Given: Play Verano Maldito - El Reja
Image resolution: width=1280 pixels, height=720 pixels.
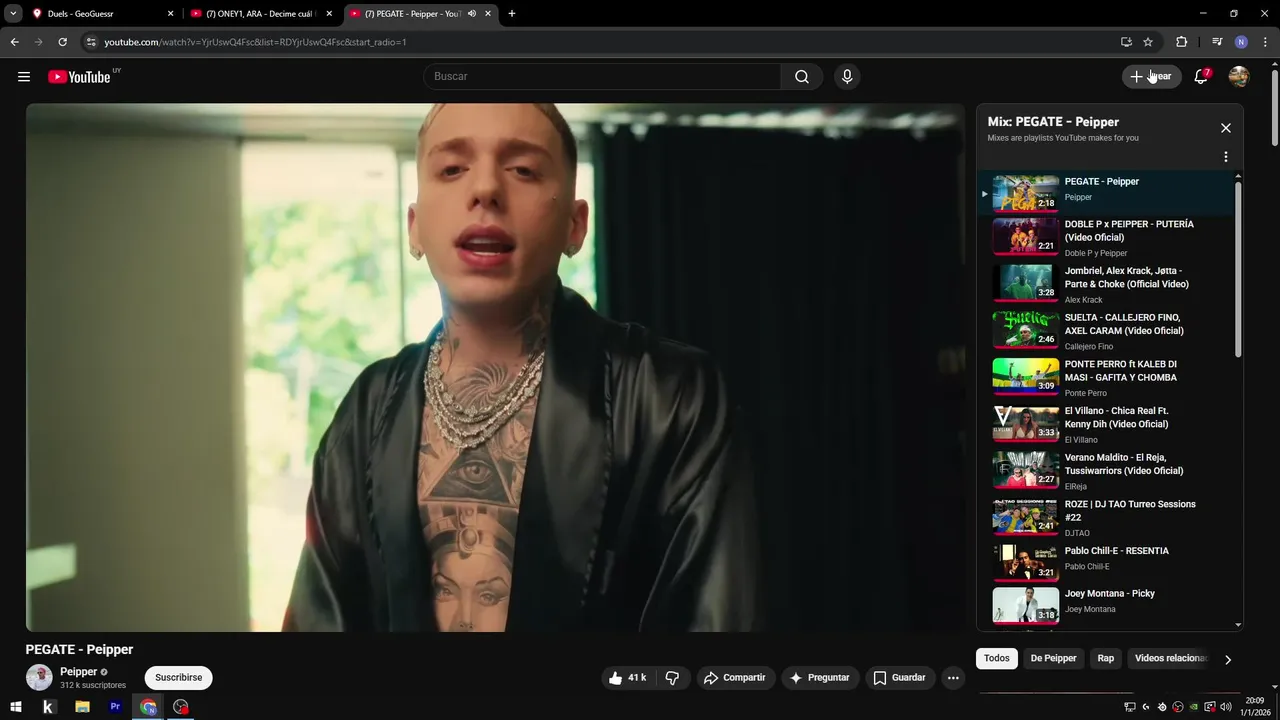Looking at the screenshot, I should click(1107, 471).
